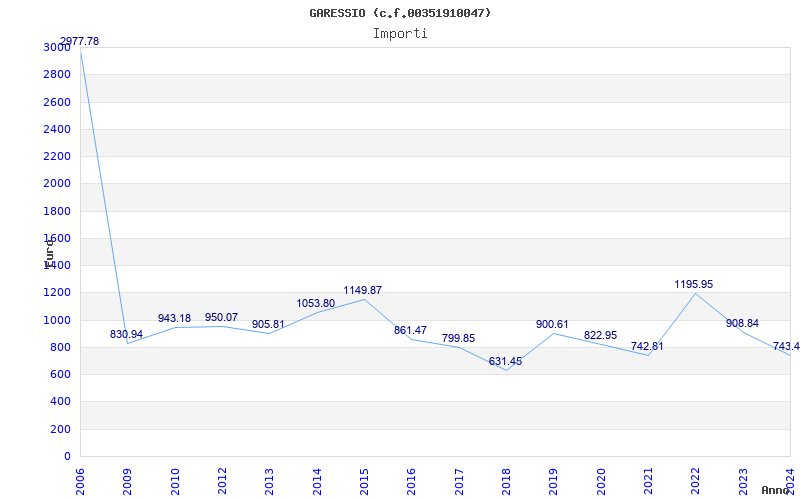Click the data label 900.61
This screenshot has width=800, height=500.
coord(552,324)
